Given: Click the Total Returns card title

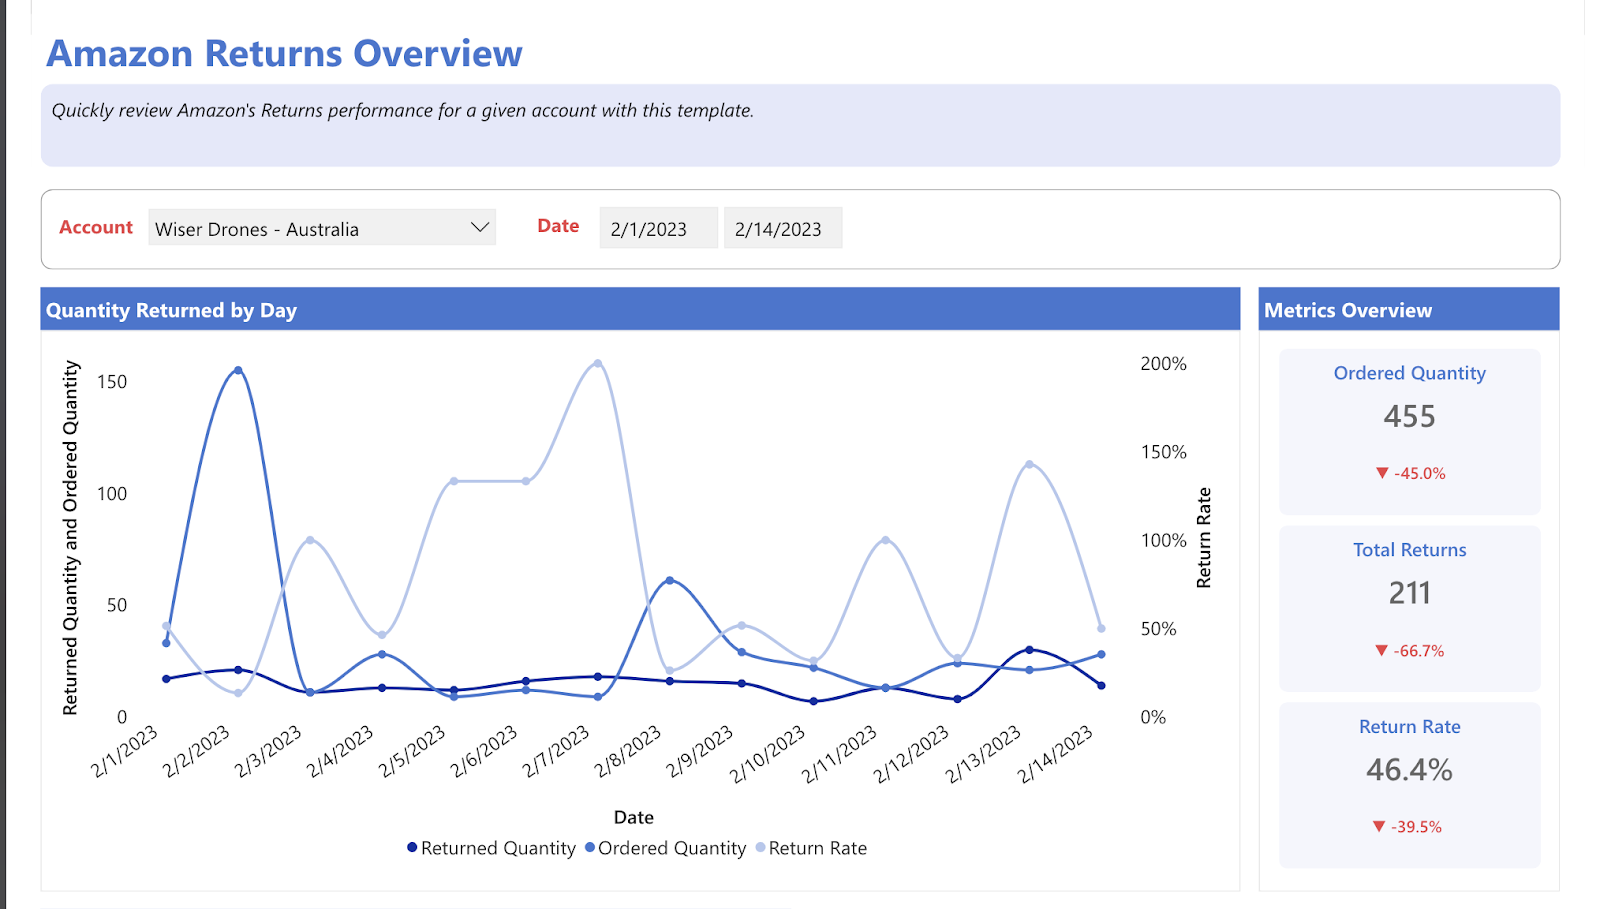Looking at the screenshot, I should tap(1410, 550).
